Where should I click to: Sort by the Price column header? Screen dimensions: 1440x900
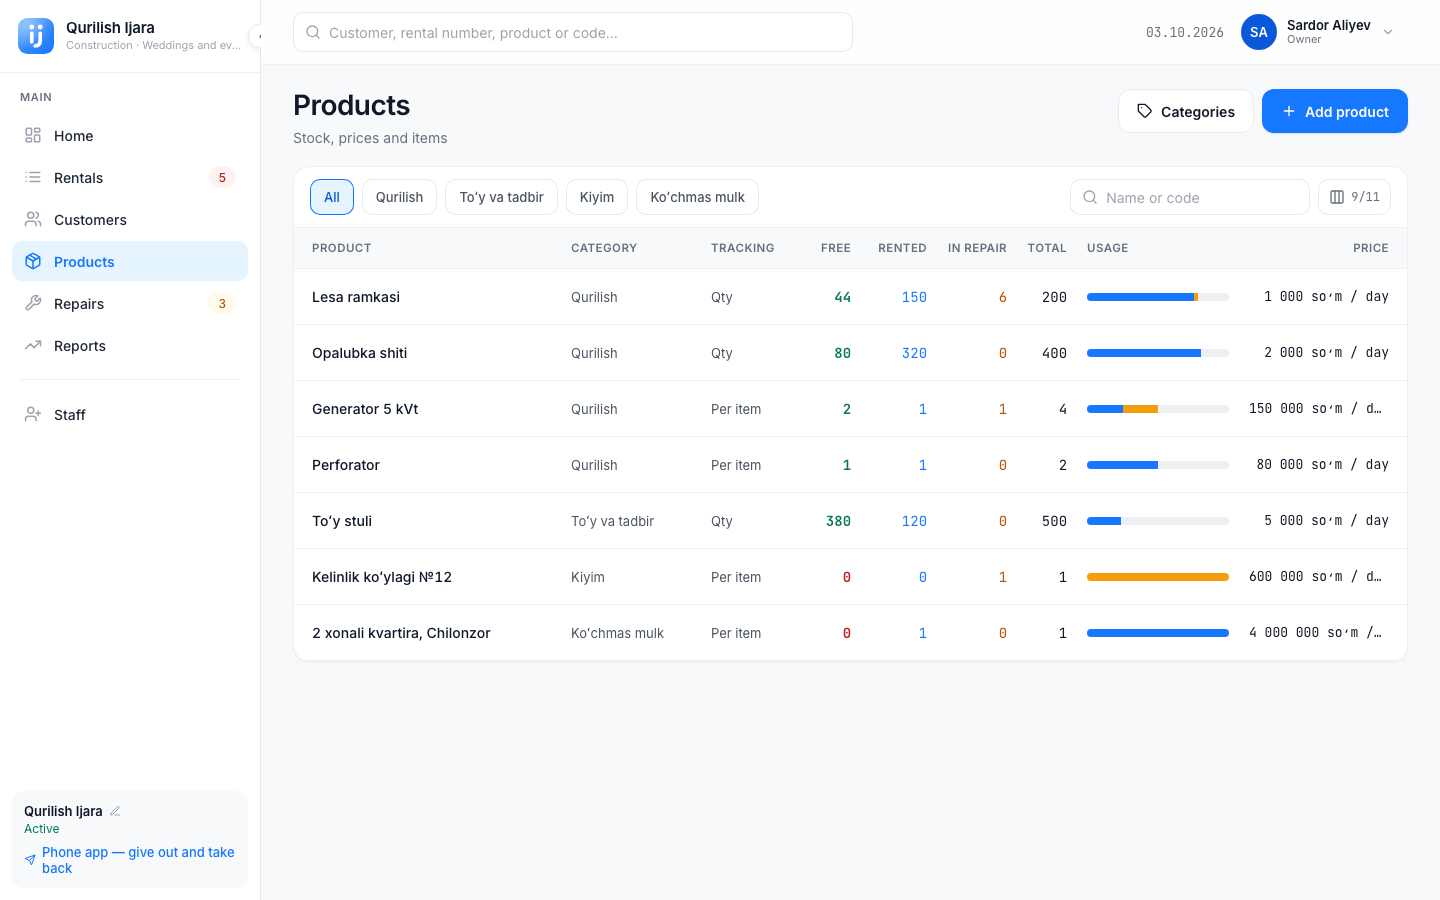coord(1371,248)
